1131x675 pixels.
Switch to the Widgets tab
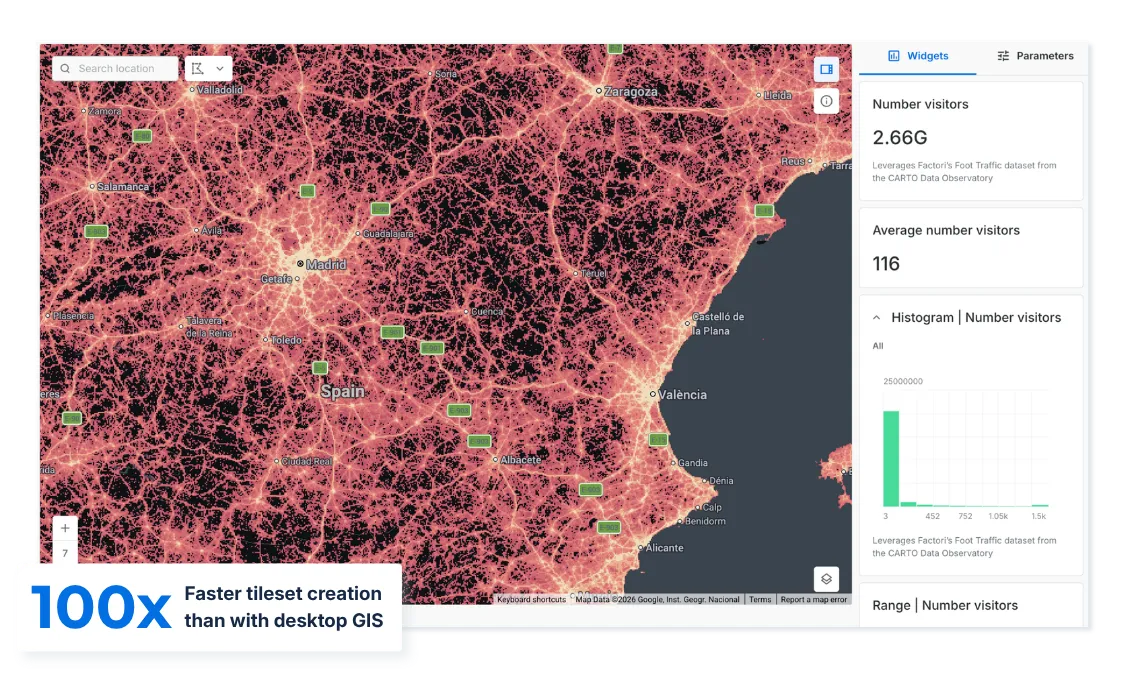coord(917,56)
